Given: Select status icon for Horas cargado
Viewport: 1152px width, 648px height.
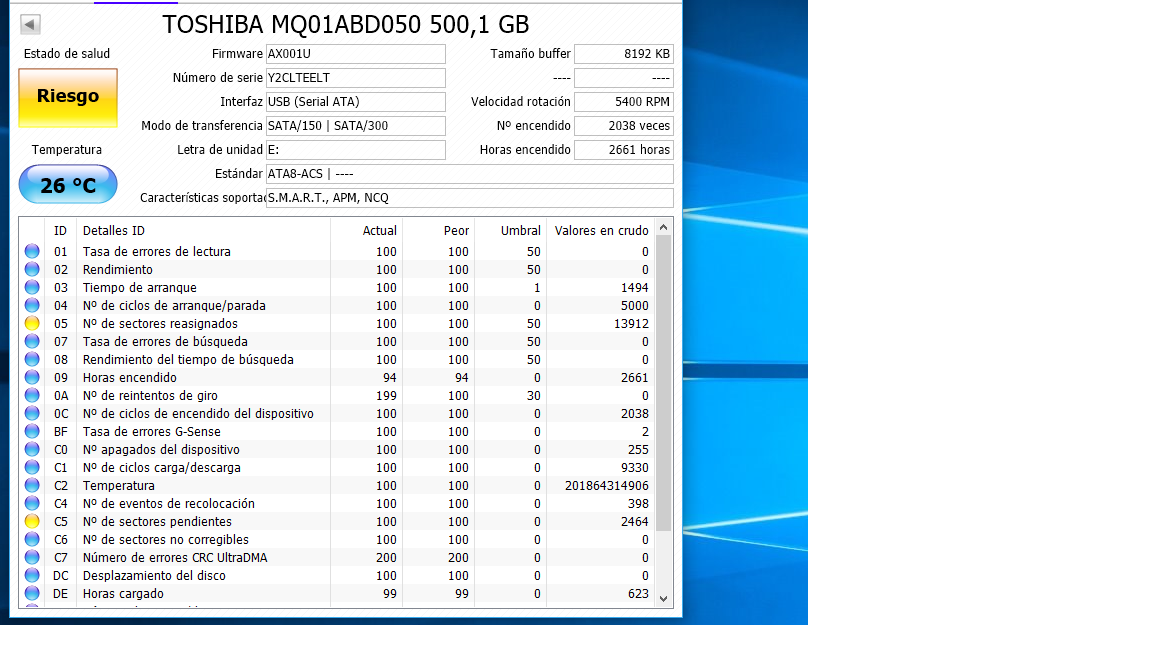Looking at the screenshot, I should pyautogui.click(x=32, y=594).
